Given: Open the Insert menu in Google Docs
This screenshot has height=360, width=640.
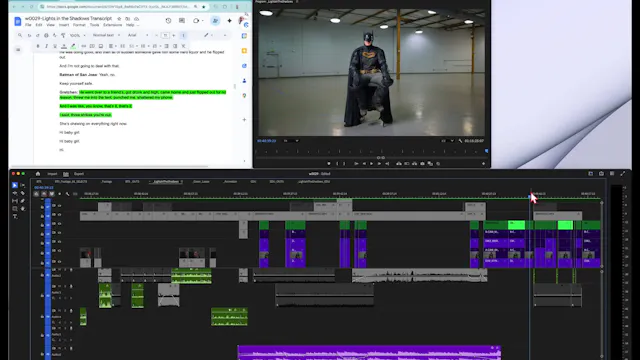Looking at the screenshot, I should coord(64,25).
